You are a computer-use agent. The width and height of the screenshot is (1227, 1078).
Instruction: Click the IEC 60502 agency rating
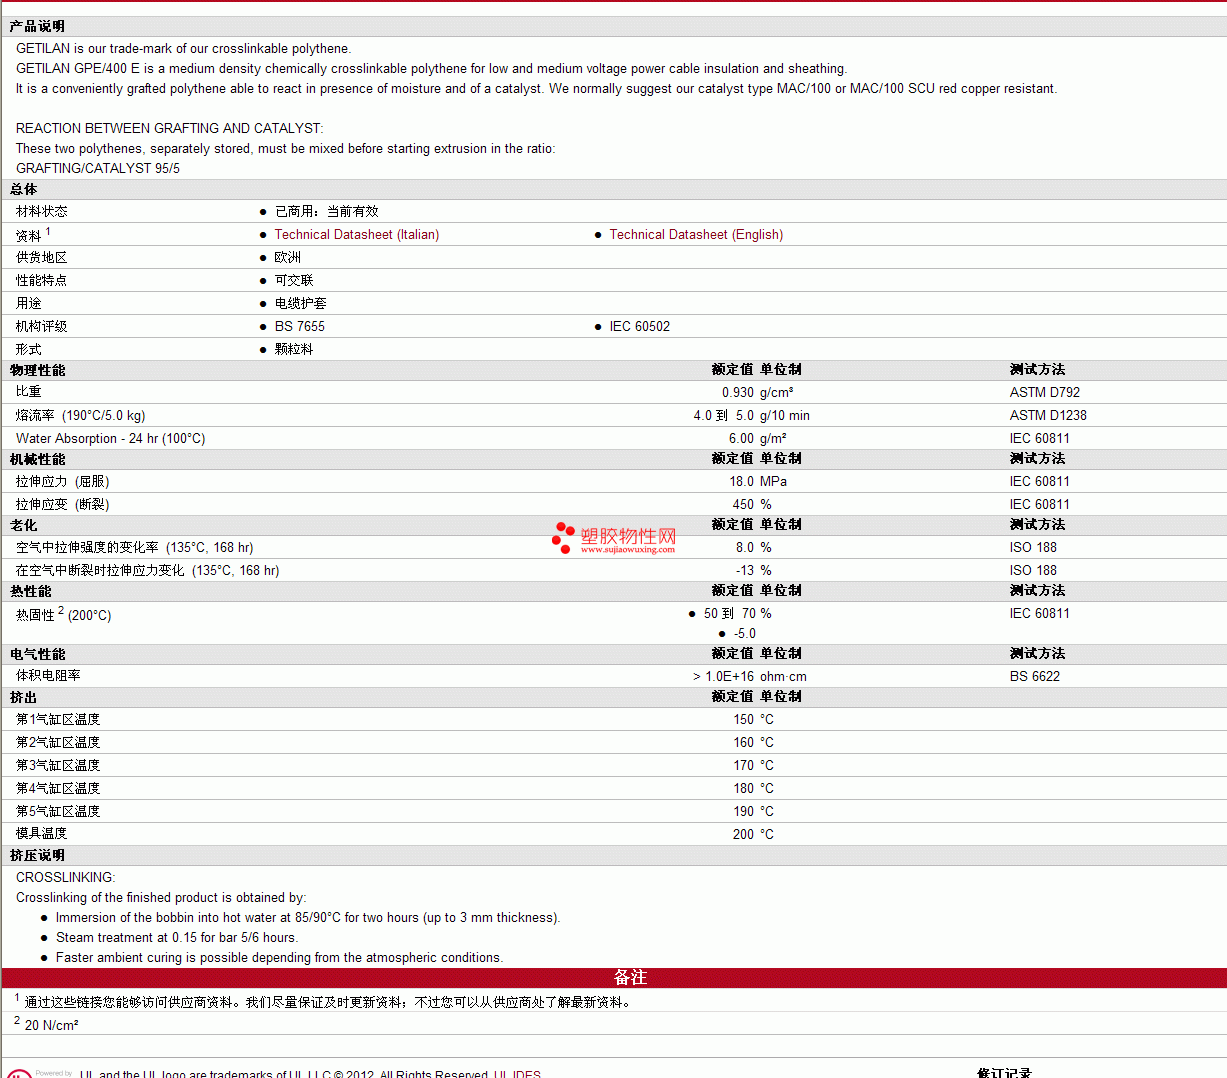640,327
